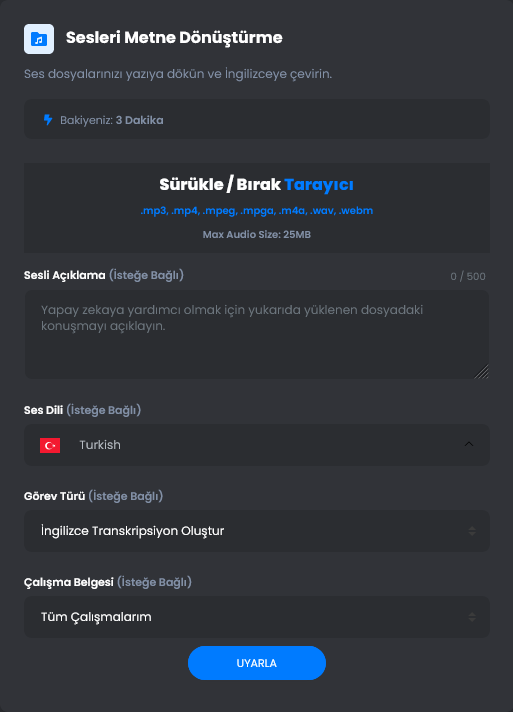Click the music folder icon beside the title

pyautogui.click(x=39, y=39)
